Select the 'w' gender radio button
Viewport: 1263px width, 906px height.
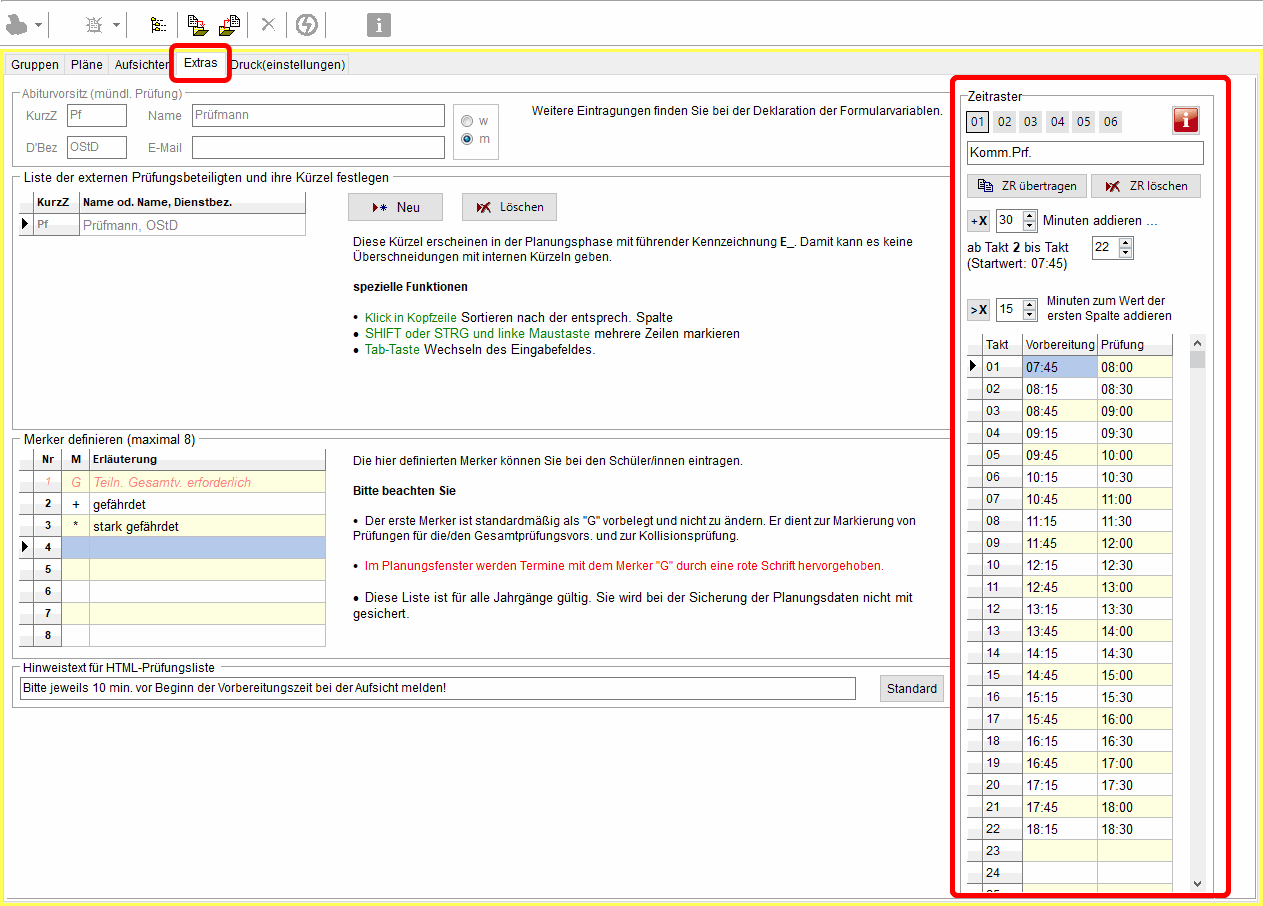coord(467,121)
